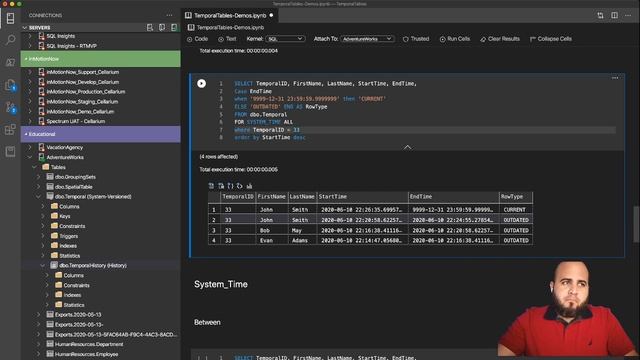
Task: Collapse the AdventureWorks server node
Action: pos(30,157)
